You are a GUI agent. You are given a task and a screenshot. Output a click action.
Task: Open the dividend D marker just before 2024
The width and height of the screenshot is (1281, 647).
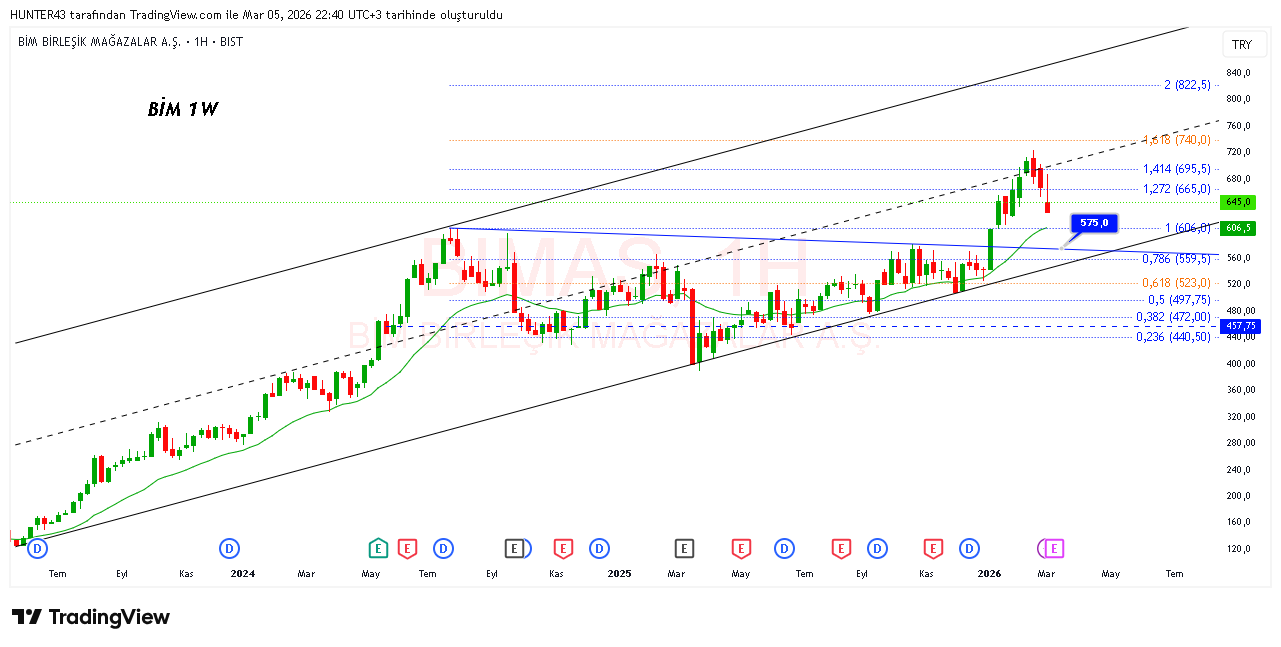(x=230, y=548)
